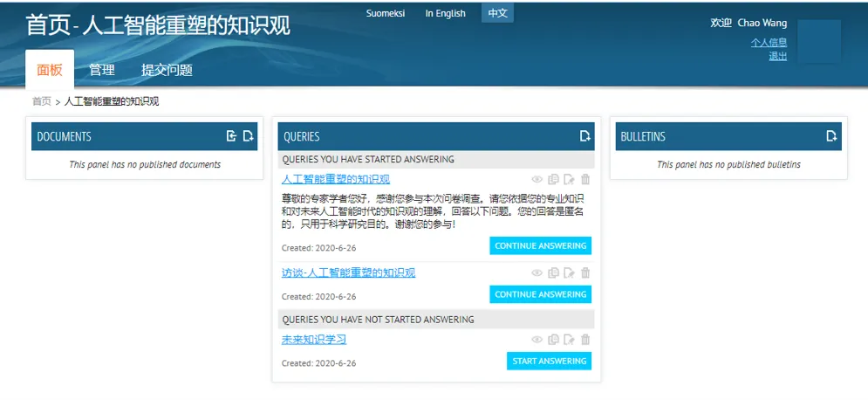Add new document in Documents panel
Screen dimensions: 868x400
(x=248, y=136)
